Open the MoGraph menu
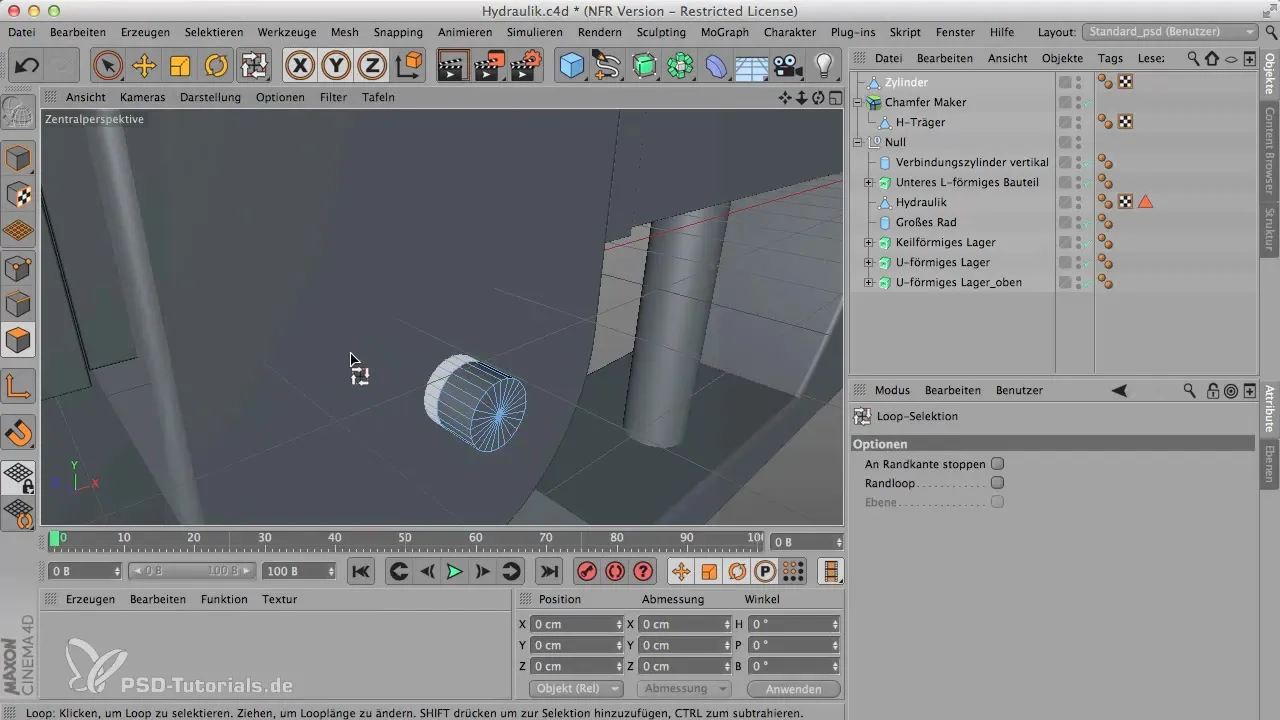Viewport: 1280px width, 720px height. (x=723, y=32)
